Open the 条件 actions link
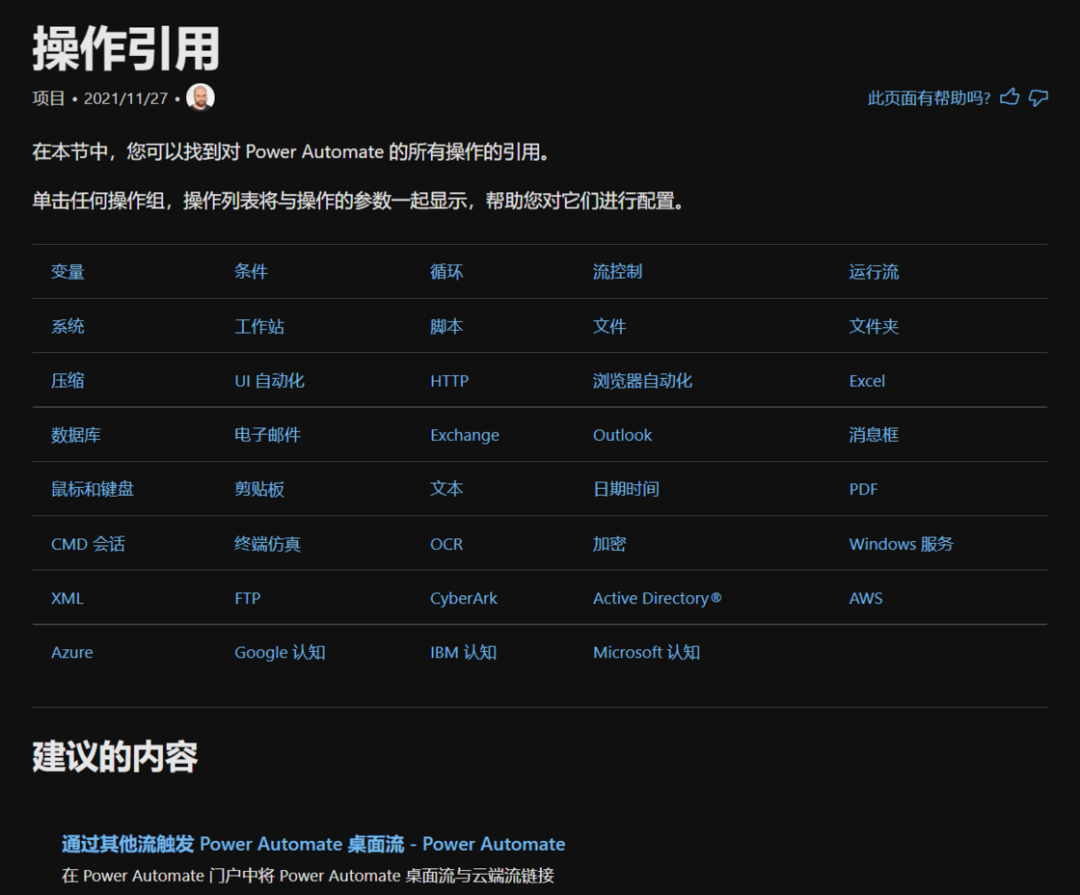Screen dimensions: 1080x895 pyautogui.click(x=251, y=271)
